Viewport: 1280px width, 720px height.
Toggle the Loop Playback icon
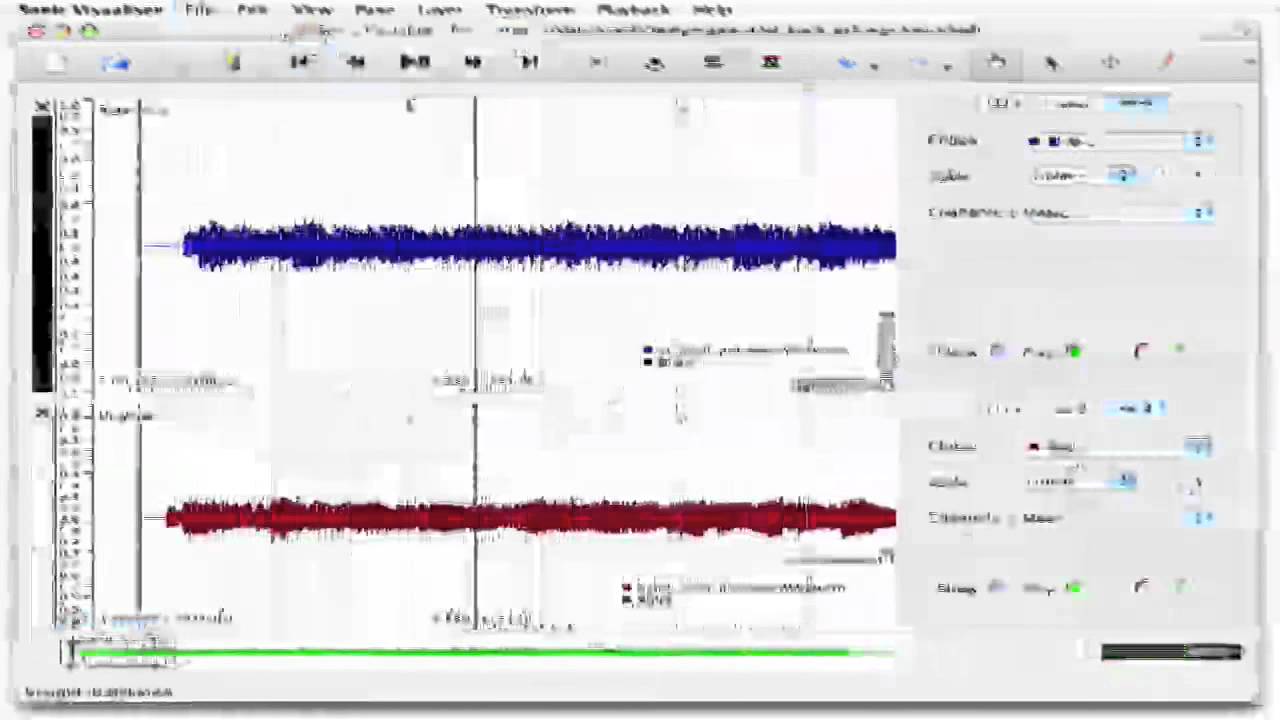click(655, 62)
